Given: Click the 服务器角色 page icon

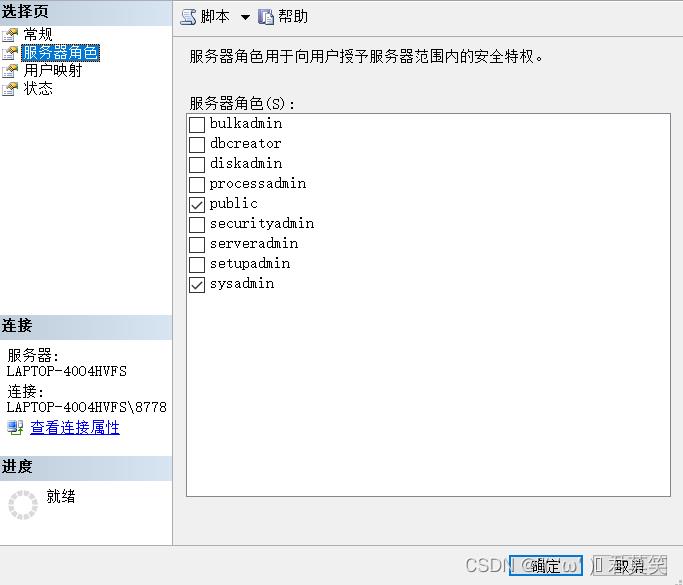Looking at the screenshot, I should [10, 53].
